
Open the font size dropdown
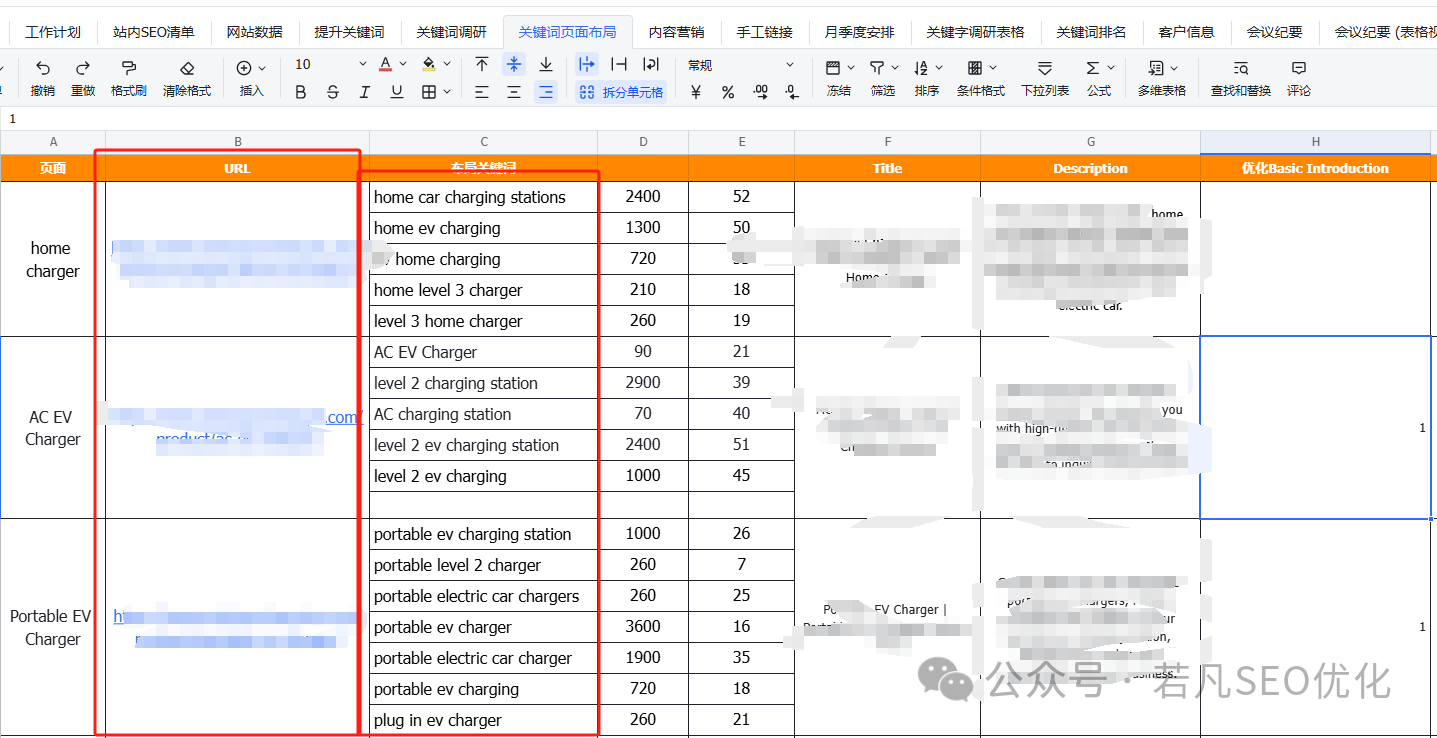362,65
